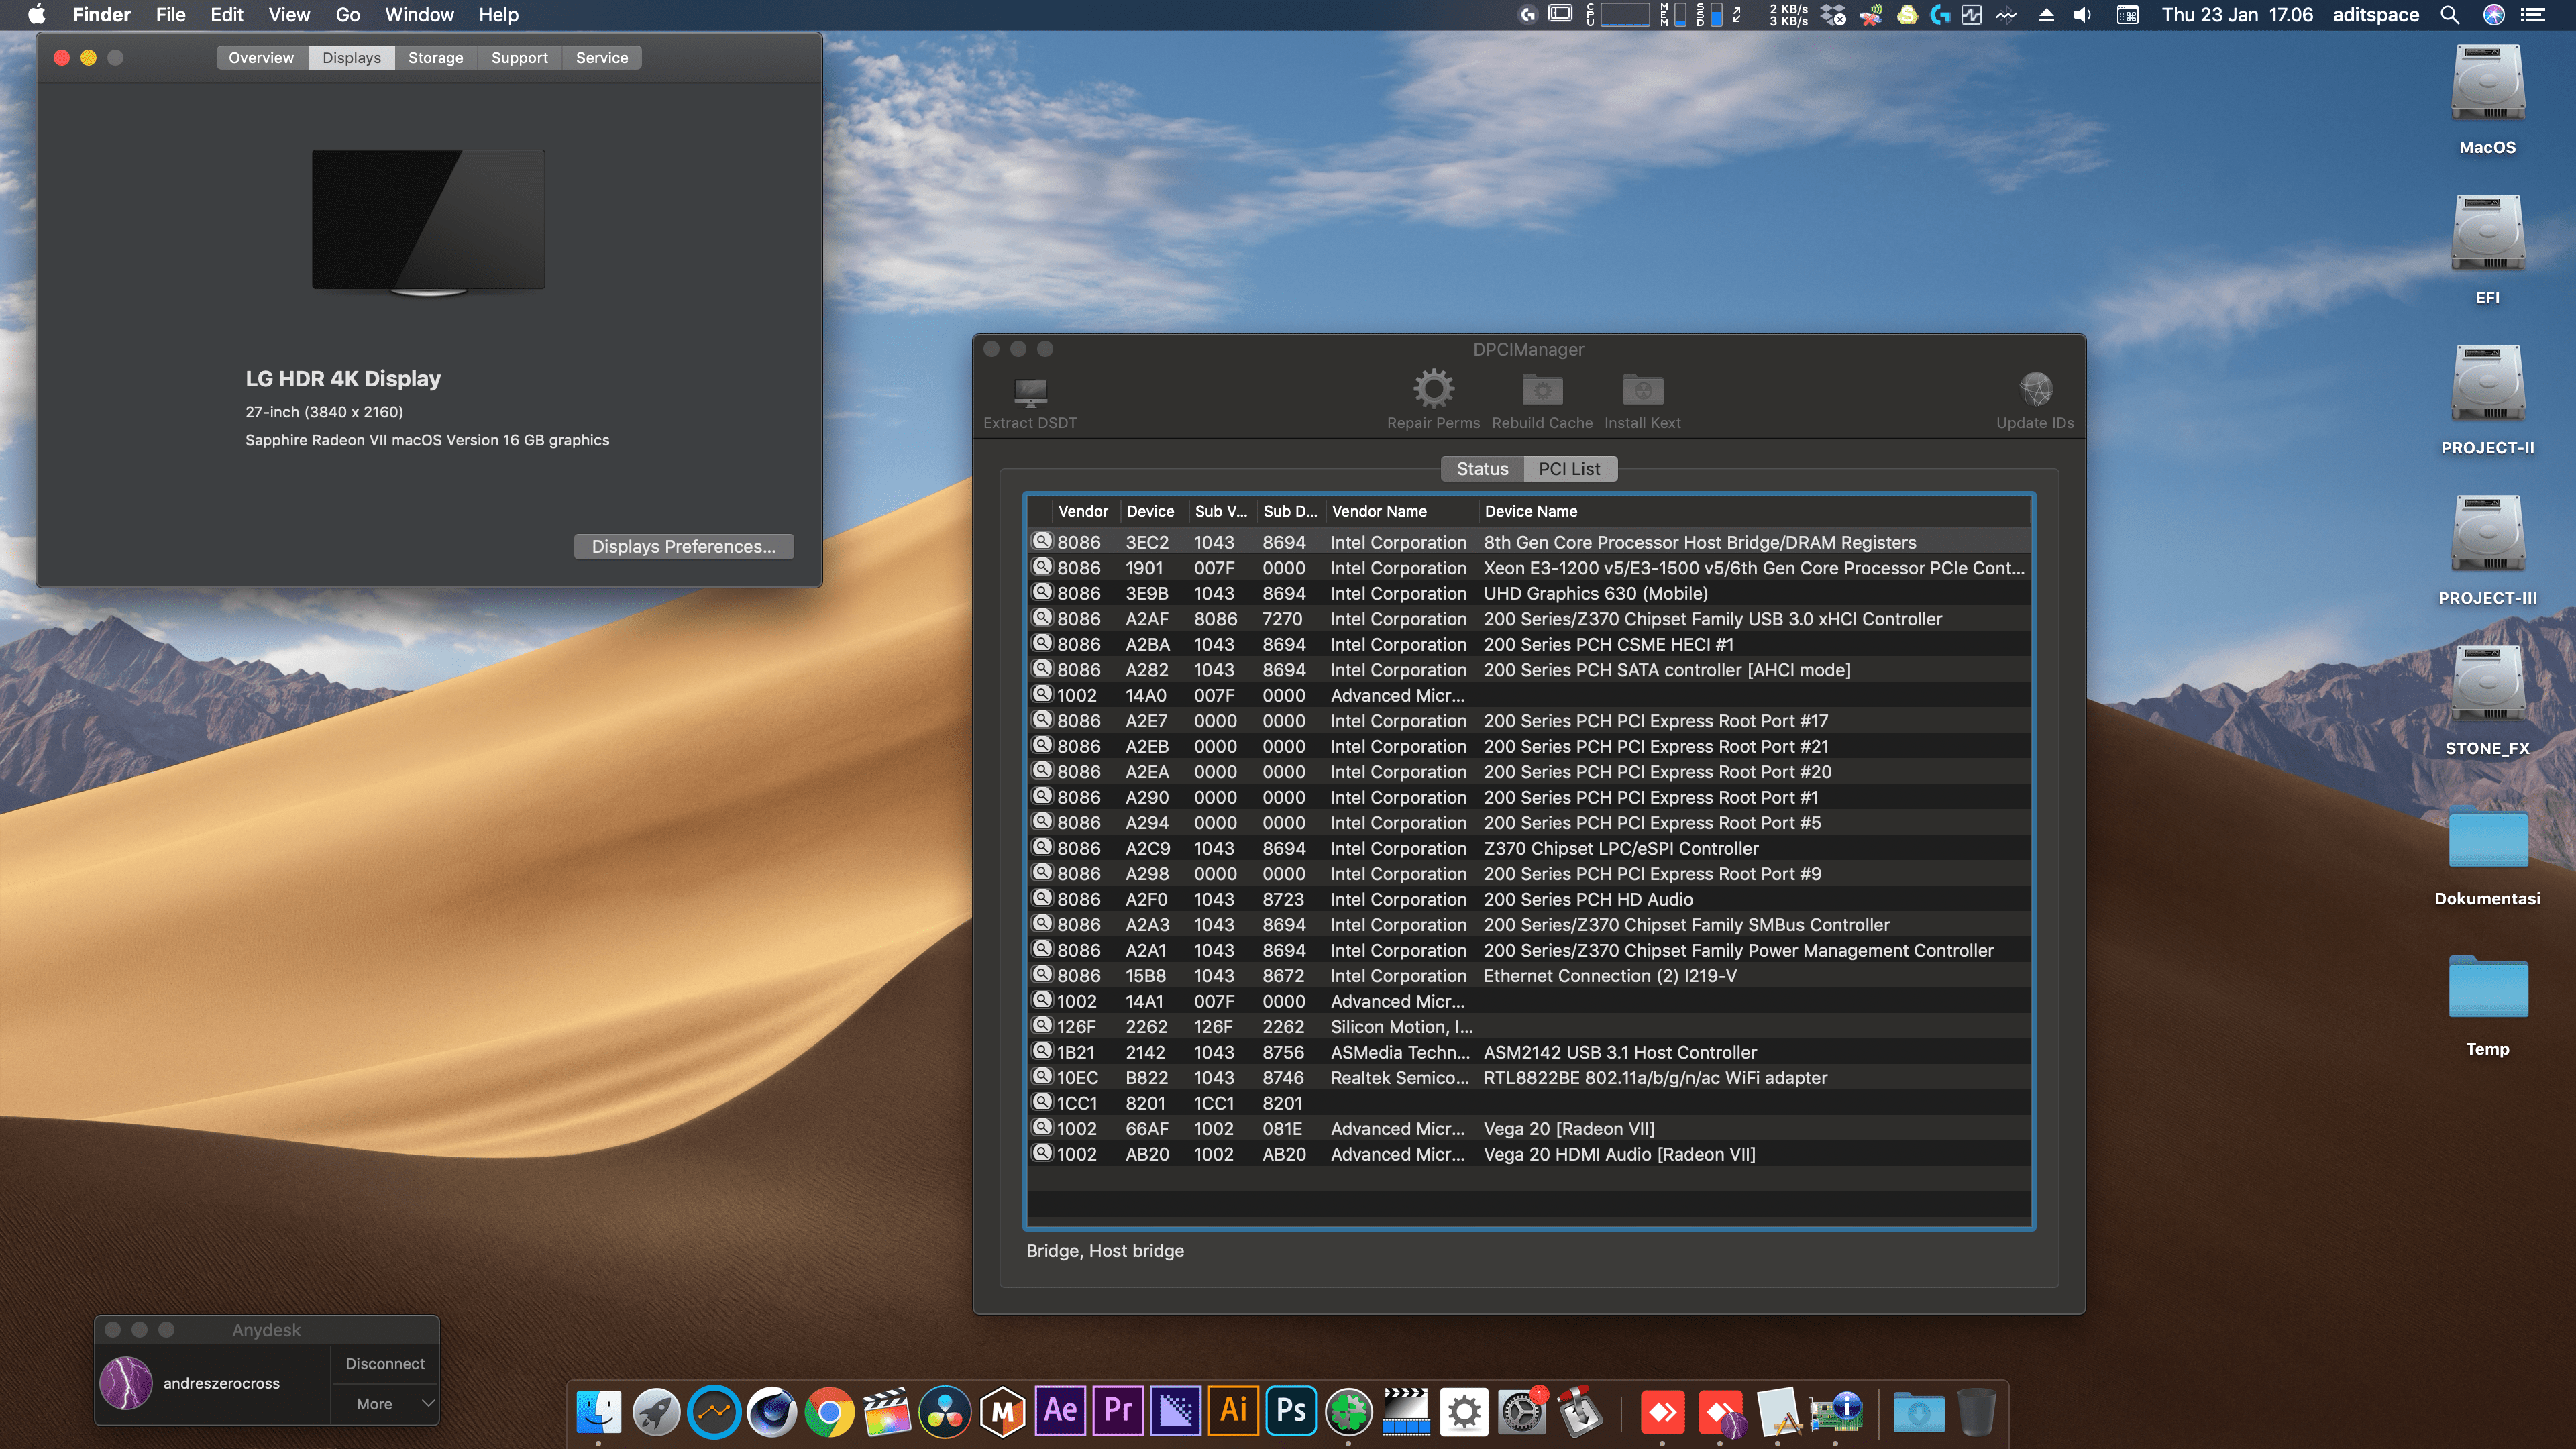
Task: Click Siri icon in menu bar
Action: coord(2494,15)
